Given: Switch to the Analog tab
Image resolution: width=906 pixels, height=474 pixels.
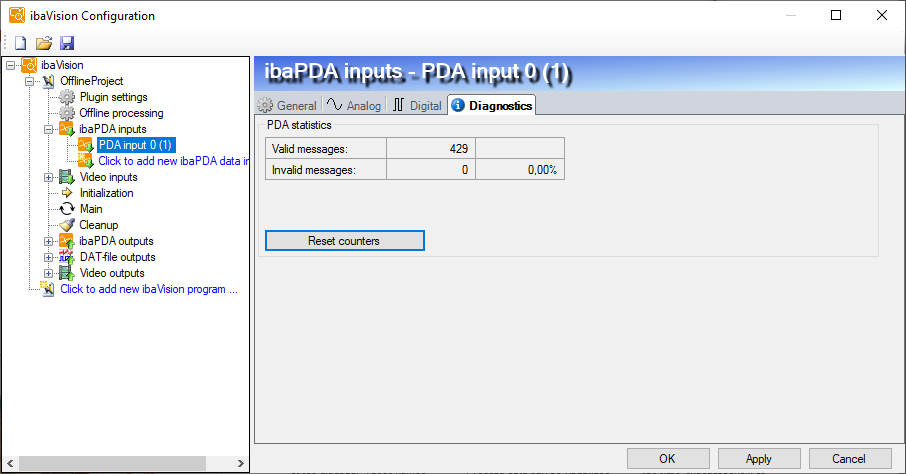Looking at the screenshot, I should (x=354, y=105).
